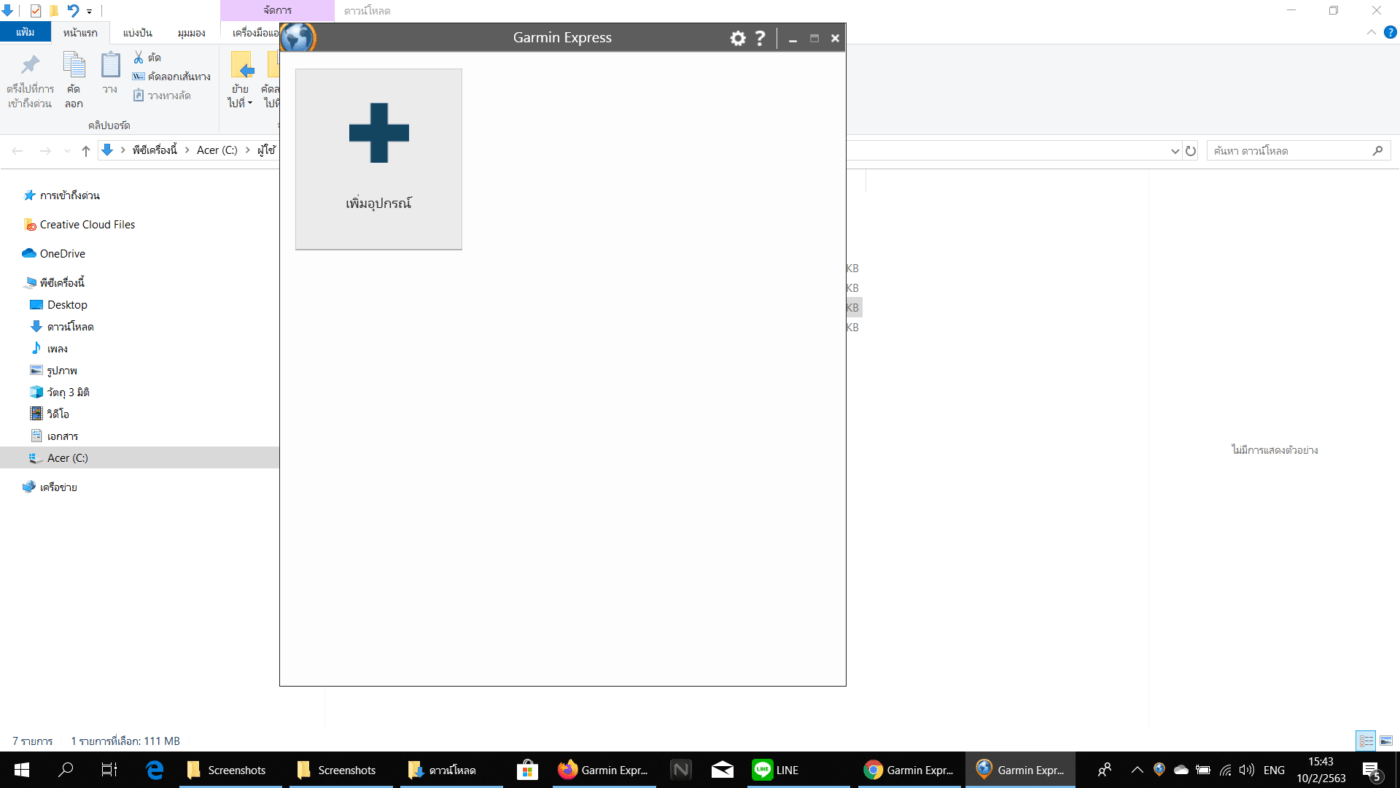This screenshot has height=788, width=1400.
Task: Add a device in Garmin Express
Action: [x=378, y=159]
